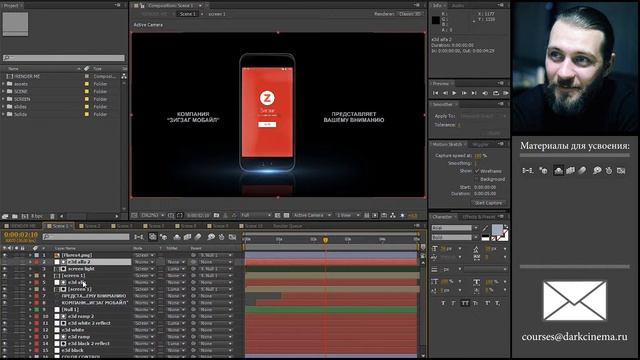Open the Full resolution dropdown in viewer
This screenshot has height=360, width=640.
[x=256, y=215]
